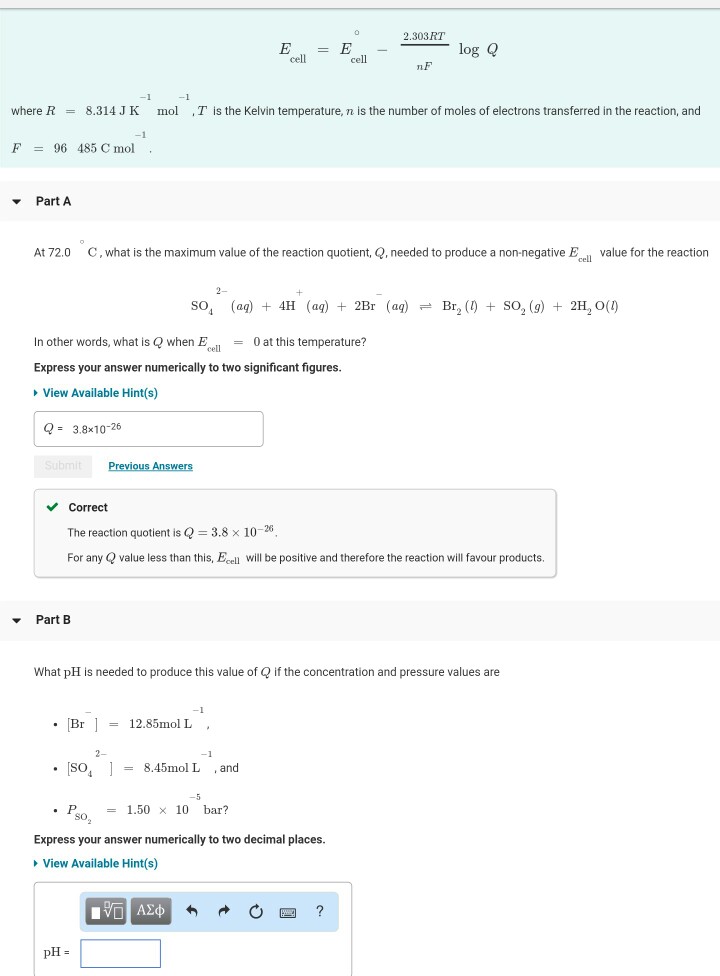
Task: Select the Part A section header
Action: (x=55, y=200)
